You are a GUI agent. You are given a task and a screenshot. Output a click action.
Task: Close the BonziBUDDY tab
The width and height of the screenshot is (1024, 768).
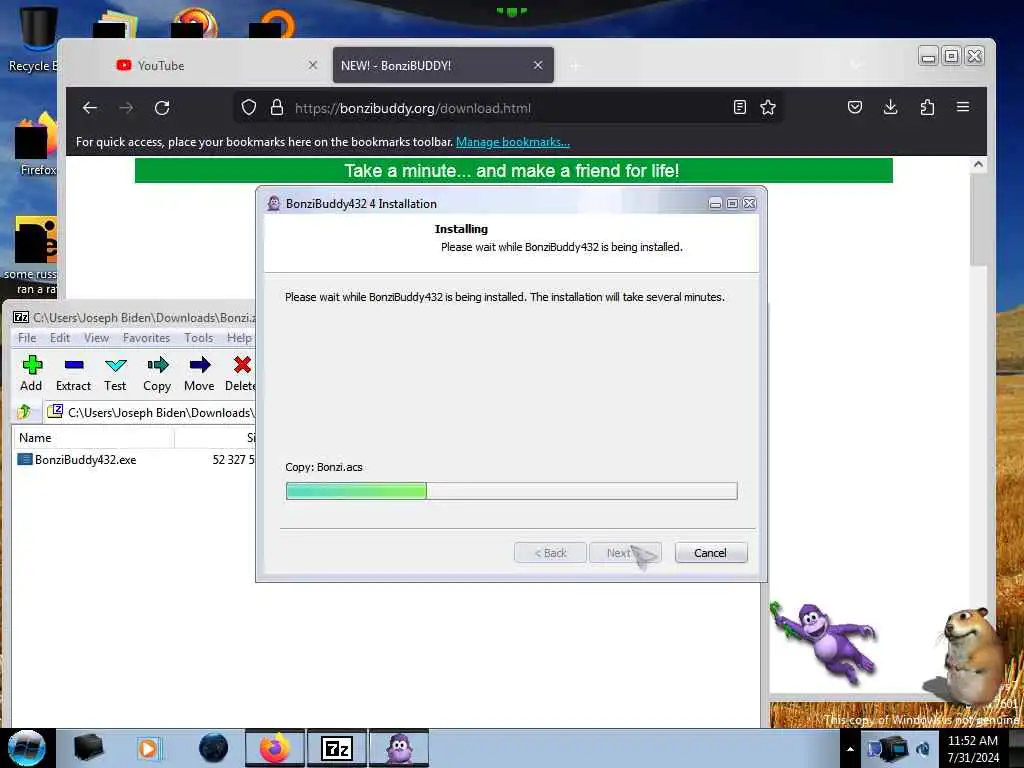(537, 65)
